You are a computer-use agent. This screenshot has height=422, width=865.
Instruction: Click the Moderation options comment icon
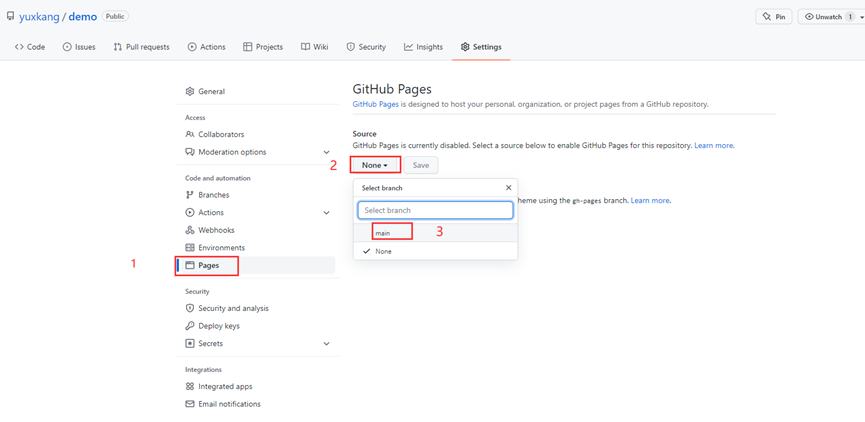(x=190, y=152)
